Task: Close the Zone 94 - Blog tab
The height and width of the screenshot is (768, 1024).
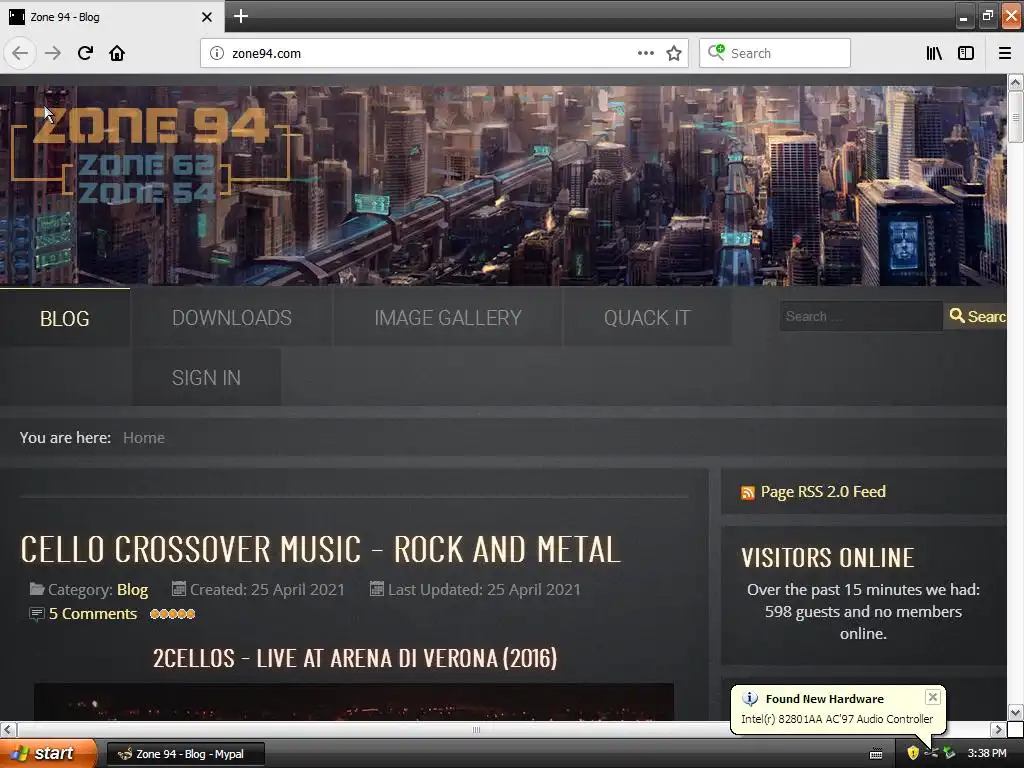Action: pos(206,17)
